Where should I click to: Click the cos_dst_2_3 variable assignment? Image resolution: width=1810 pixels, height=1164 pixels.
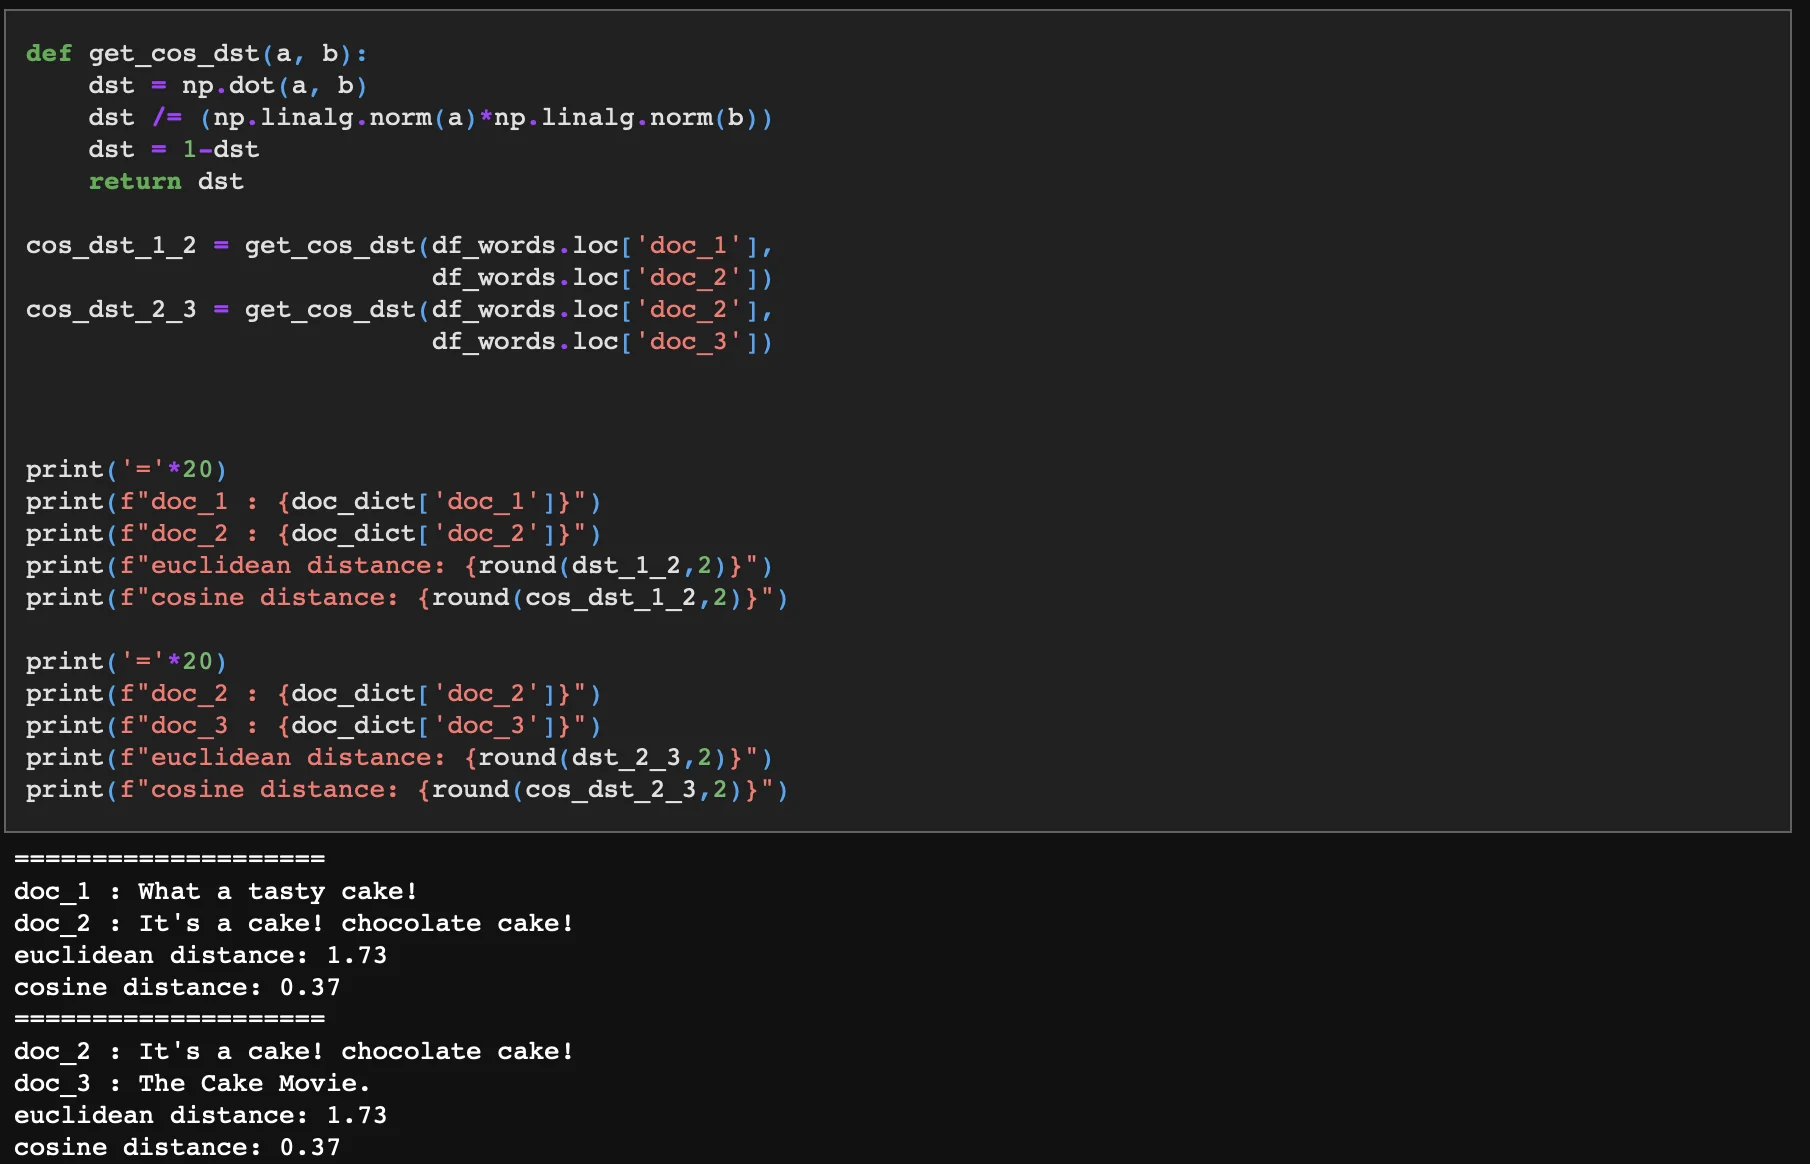click(x=111, y=310)
